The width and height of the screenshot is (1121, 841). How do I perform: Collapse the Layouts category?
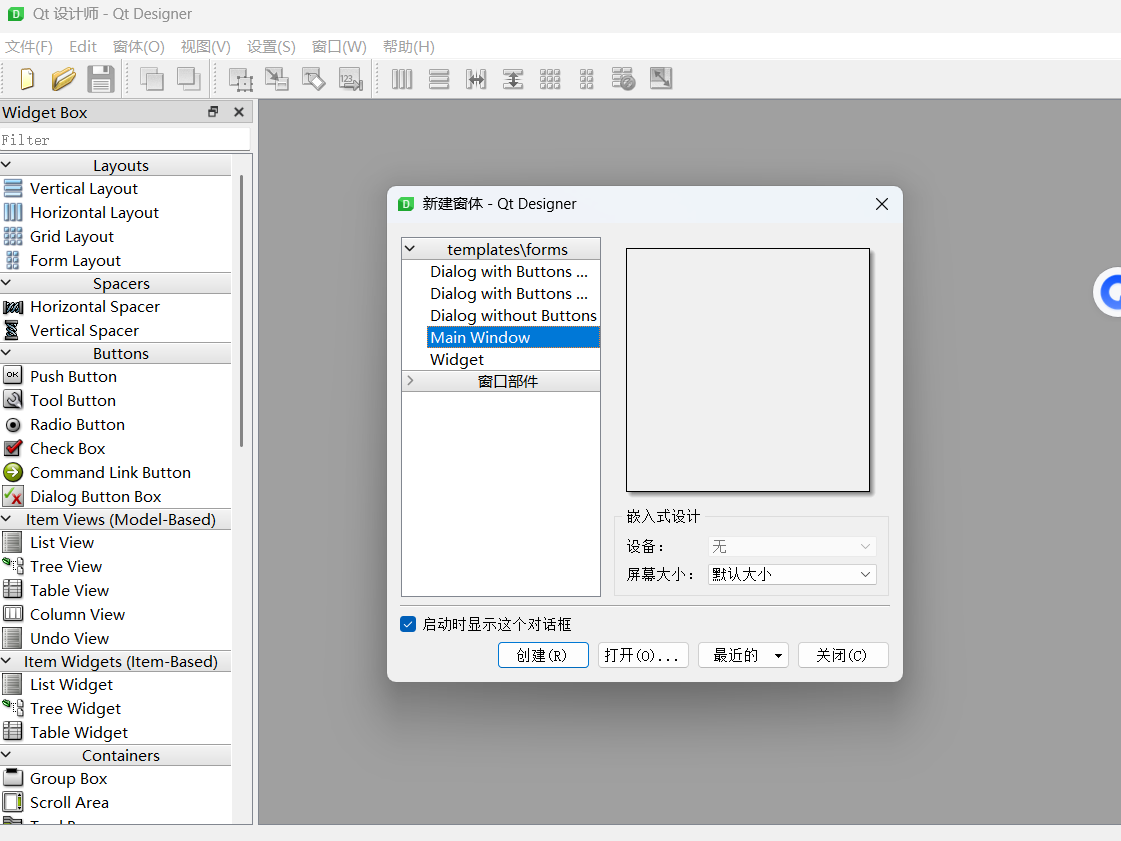tap(6, 165)
